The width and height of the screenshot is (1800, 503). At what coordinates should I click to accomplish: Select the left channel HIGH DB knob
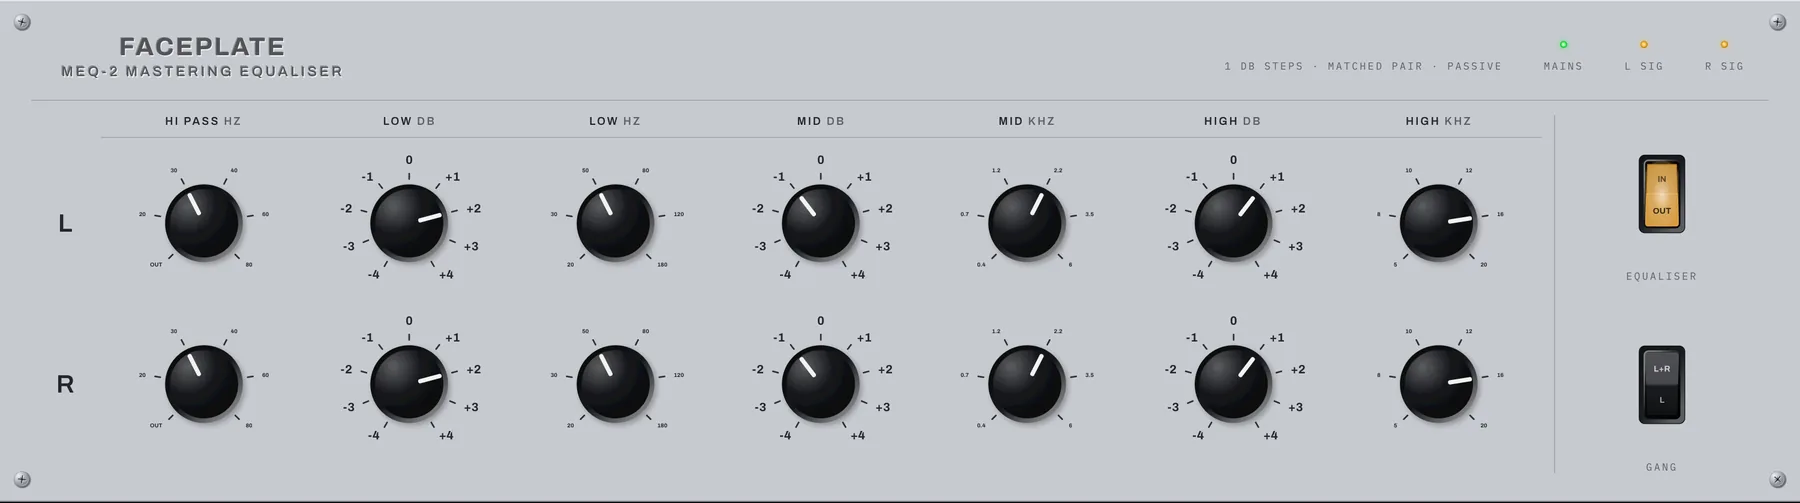1233,222
